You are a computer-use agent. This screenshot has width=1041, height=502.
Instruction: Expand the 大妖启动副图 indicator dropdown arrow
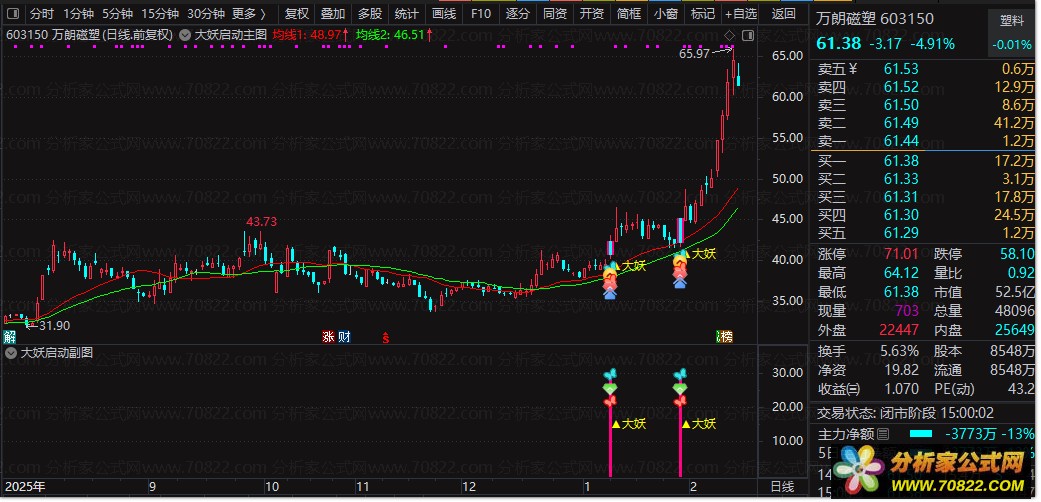pos(11,353)
